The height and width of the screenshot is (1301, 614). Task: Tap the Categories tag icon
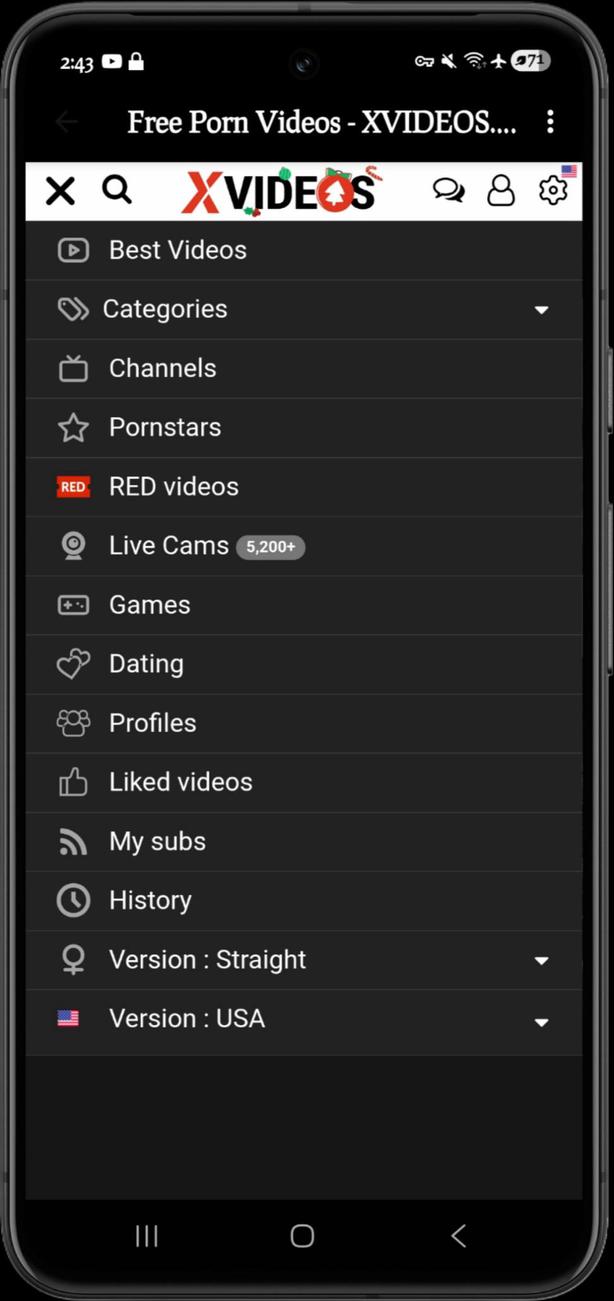point(73,309)
